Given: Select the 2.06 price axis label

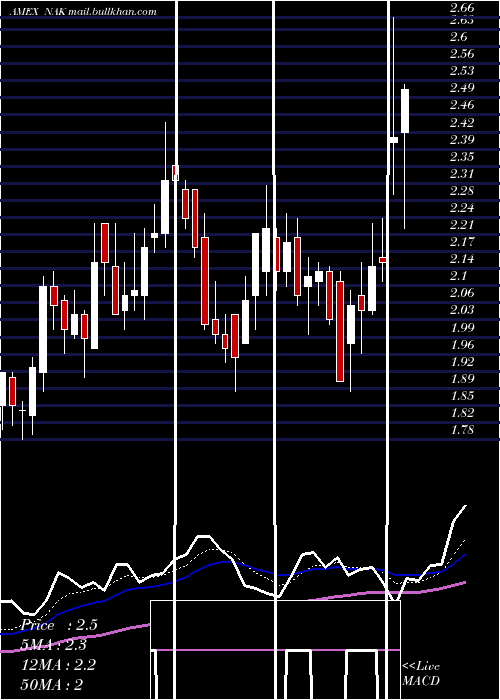Looking at the screenshot, I should [x=462, y=293].
